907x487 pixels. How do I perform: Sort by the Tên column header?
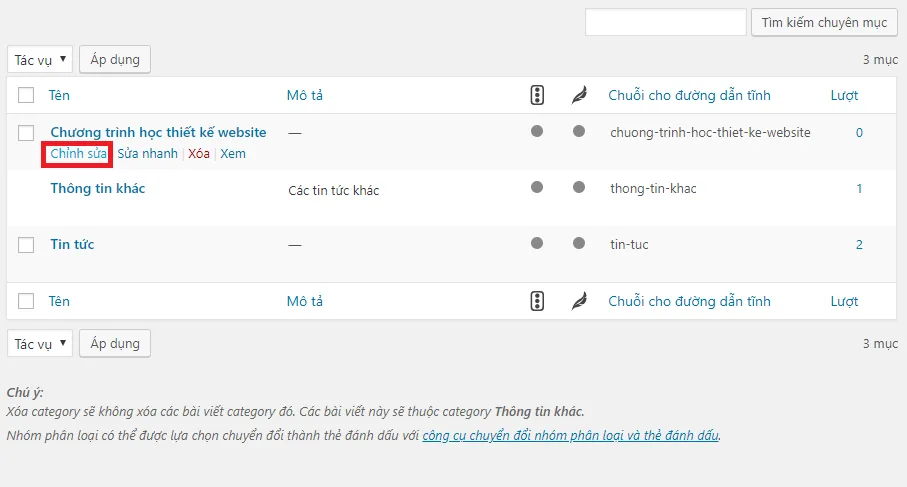[x=60, y=96]
